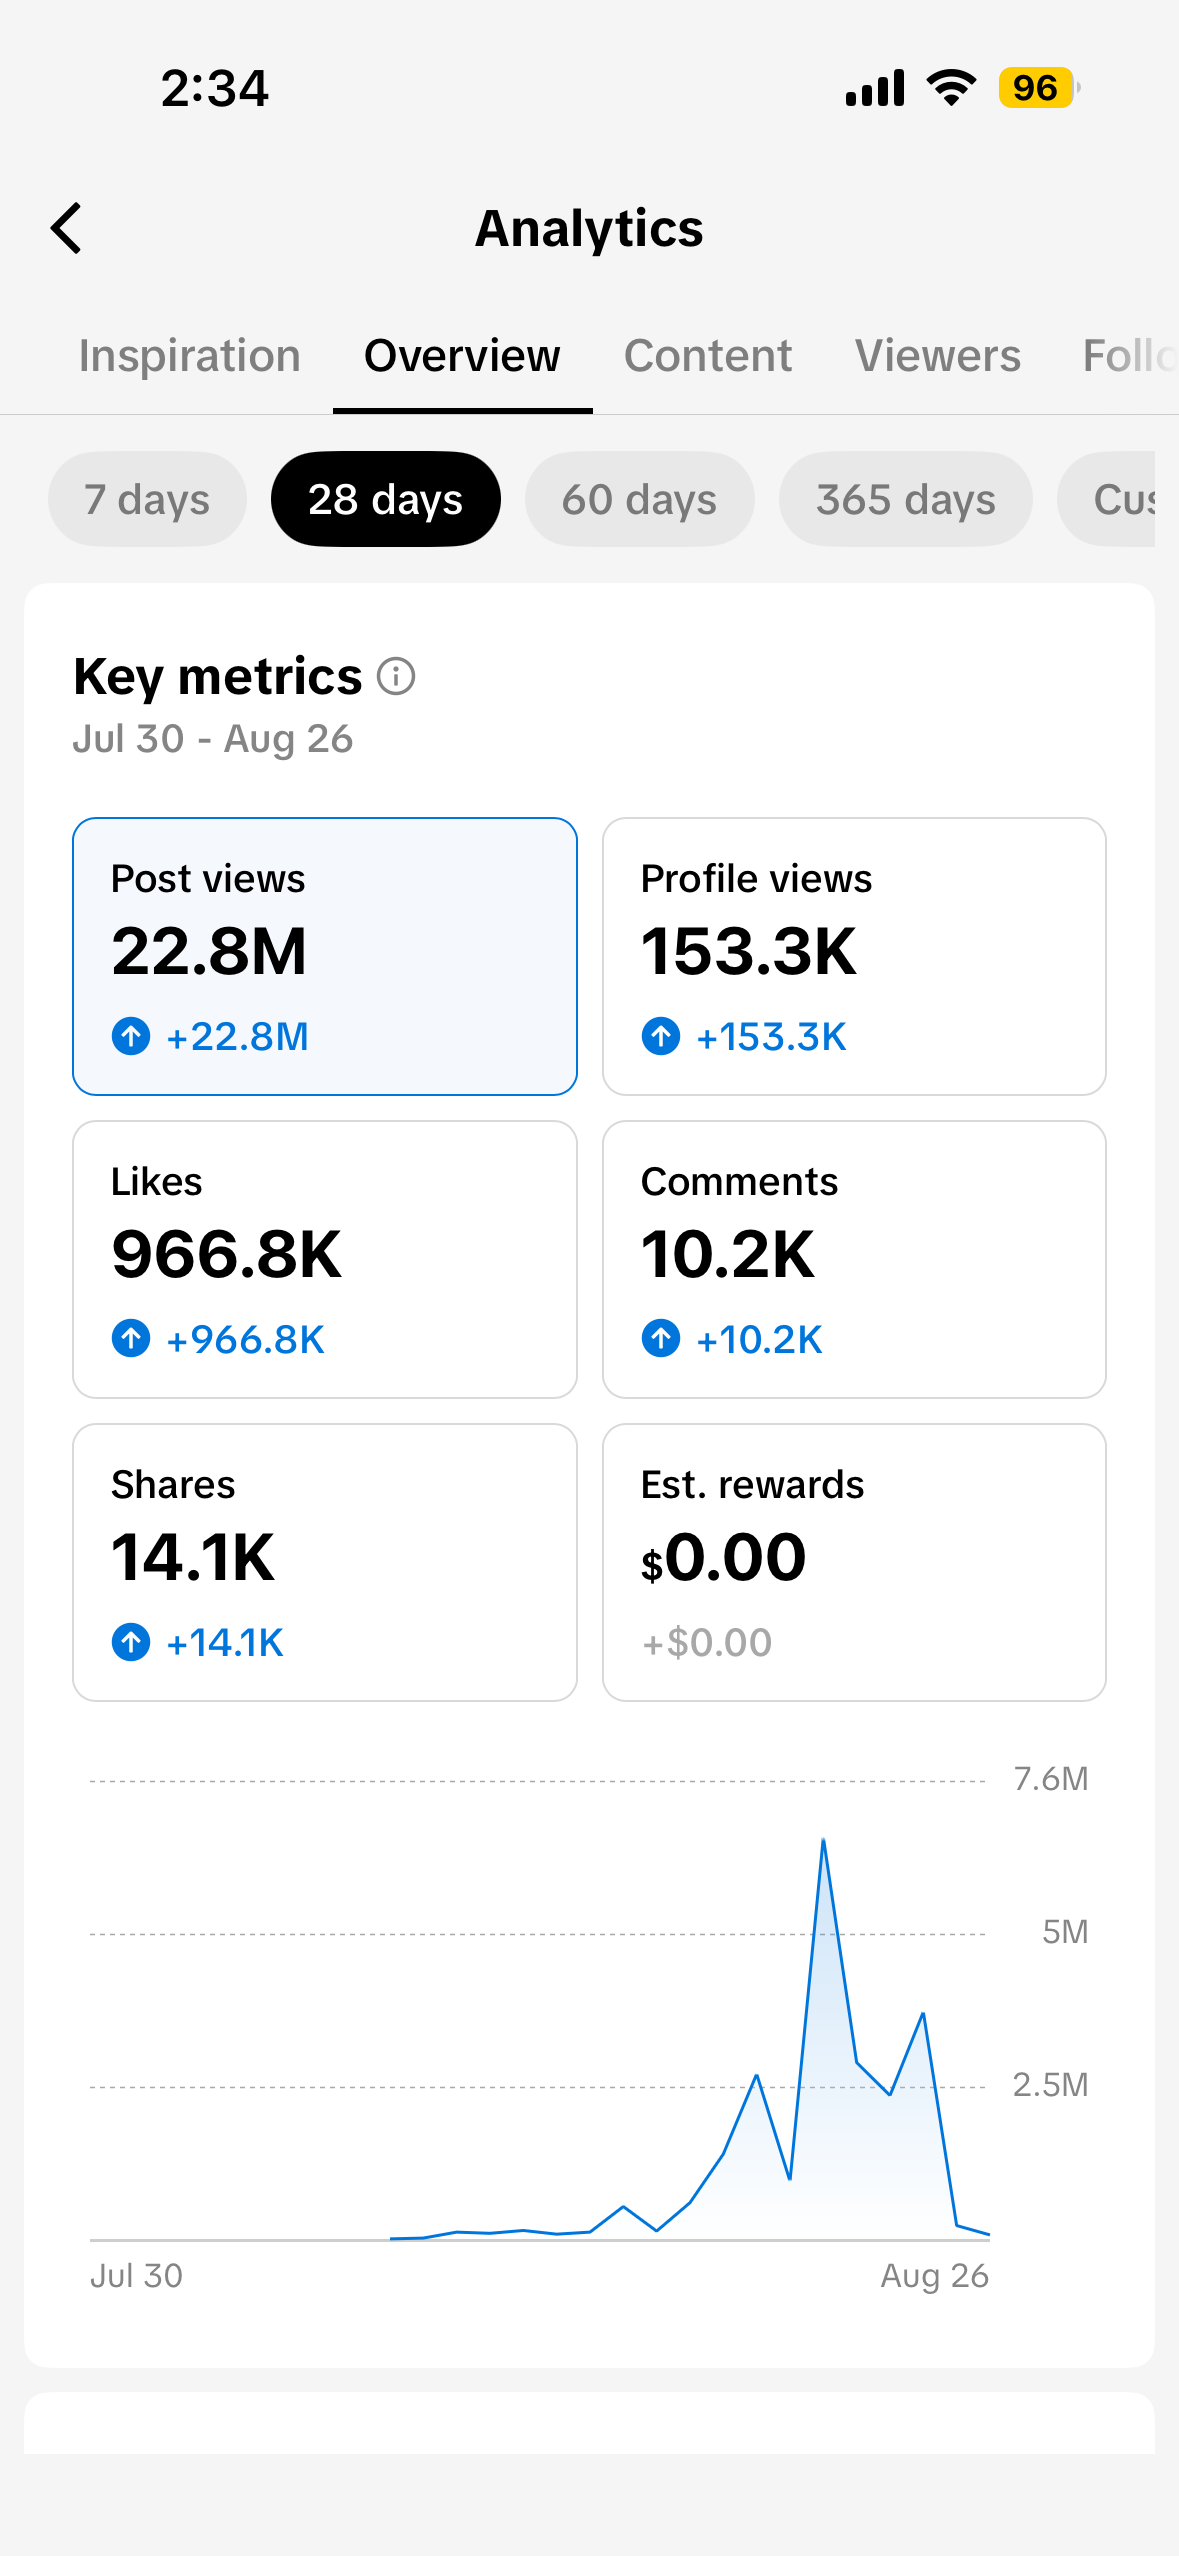Screen dimensions: 1179x2556
Task: Open the Custom date range chip
Action: click(1106, 499)
